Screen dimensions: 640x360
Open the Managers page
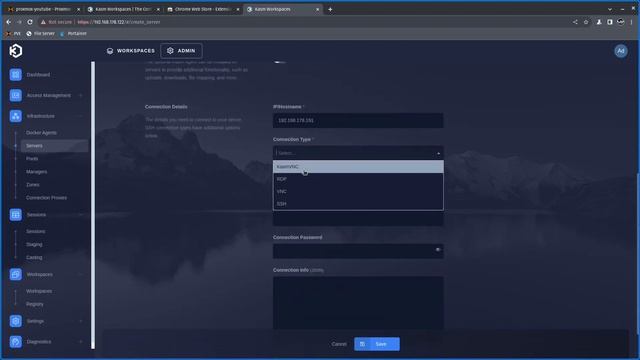36,172
